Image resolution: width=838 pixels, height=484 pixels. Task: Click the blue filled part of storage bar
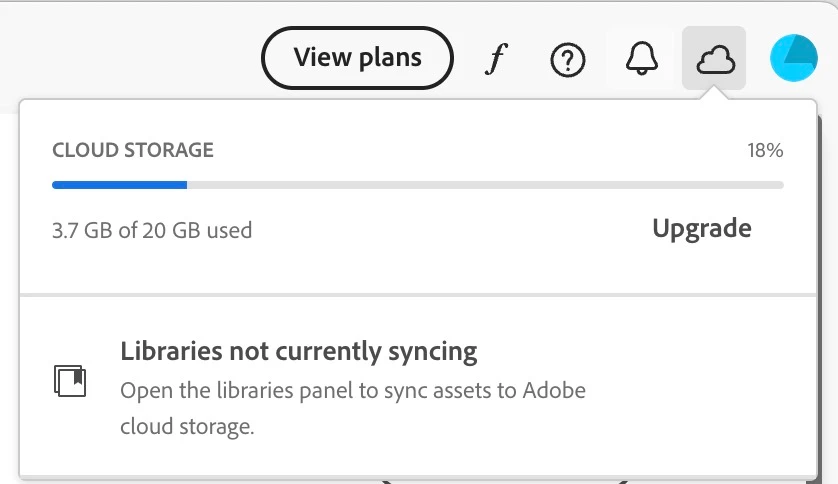(x=119, y=184)
